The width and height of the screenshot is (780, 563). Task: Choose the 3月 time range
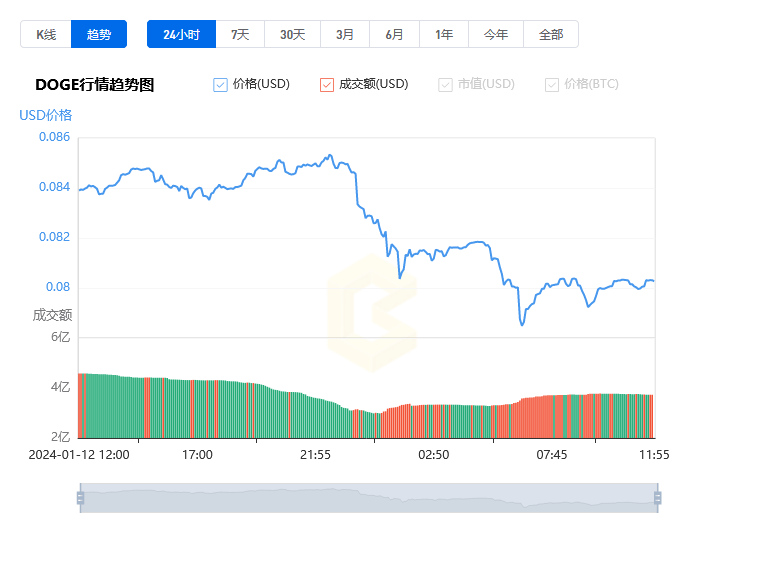[345, 34]
